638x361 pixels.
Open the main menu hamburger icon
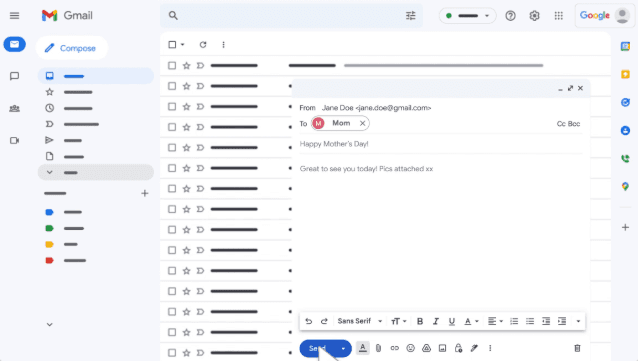coord(15,15)
